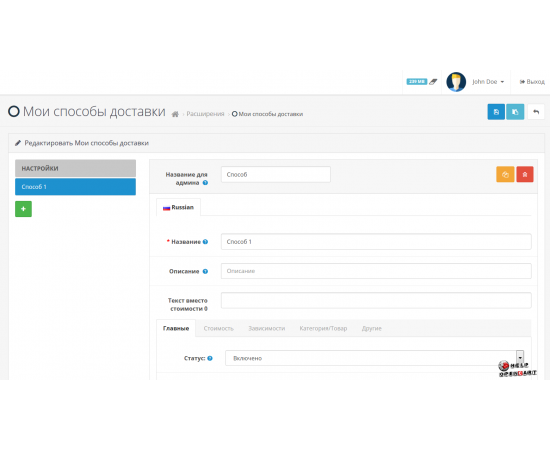Screen dimensions: 550x450
Task: Click the Название для админа input
Action: (x=276, y=174)
